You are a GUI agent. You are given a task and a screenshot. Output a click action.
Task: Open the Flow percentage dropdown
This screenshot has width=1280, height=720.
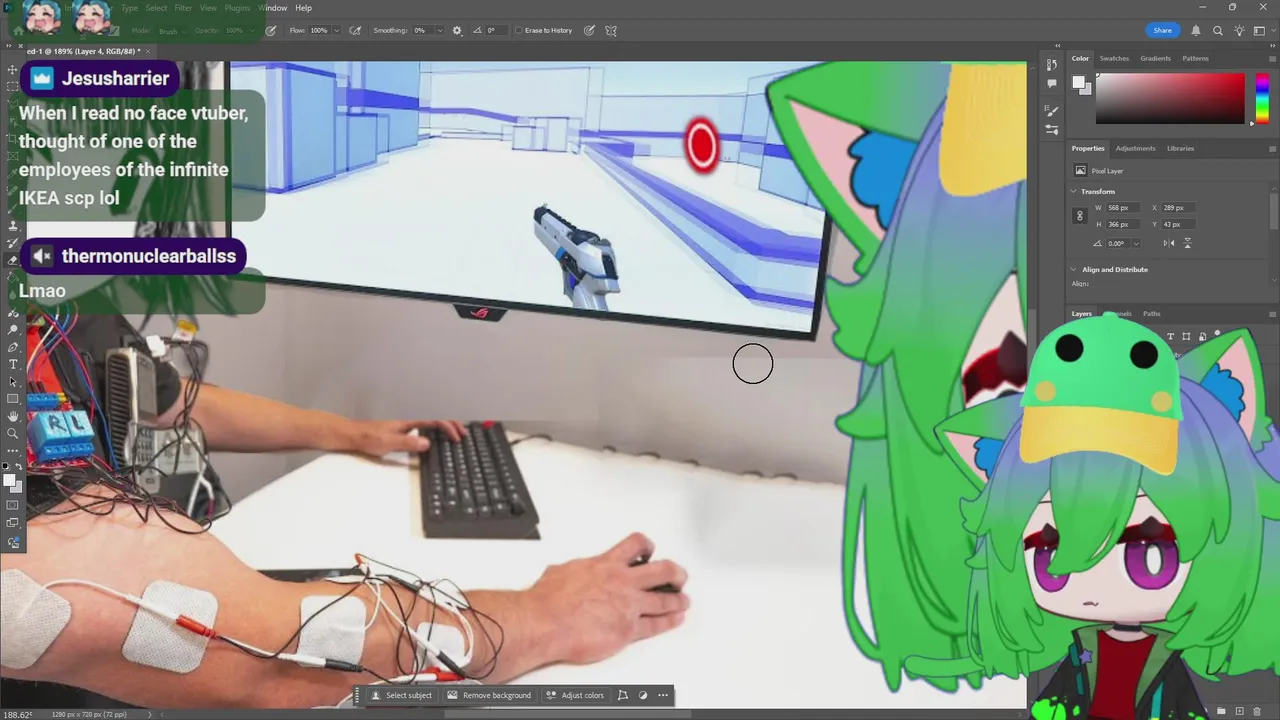coord(336,31)
